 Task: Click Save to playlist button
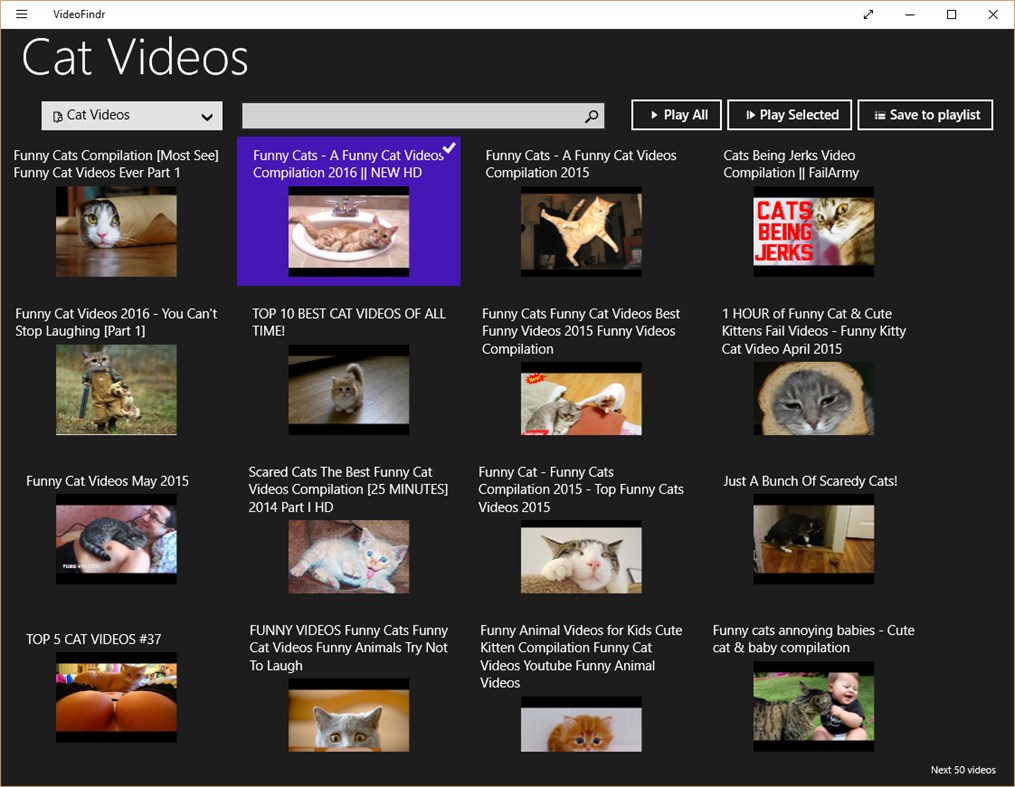(x=925, y=115)
